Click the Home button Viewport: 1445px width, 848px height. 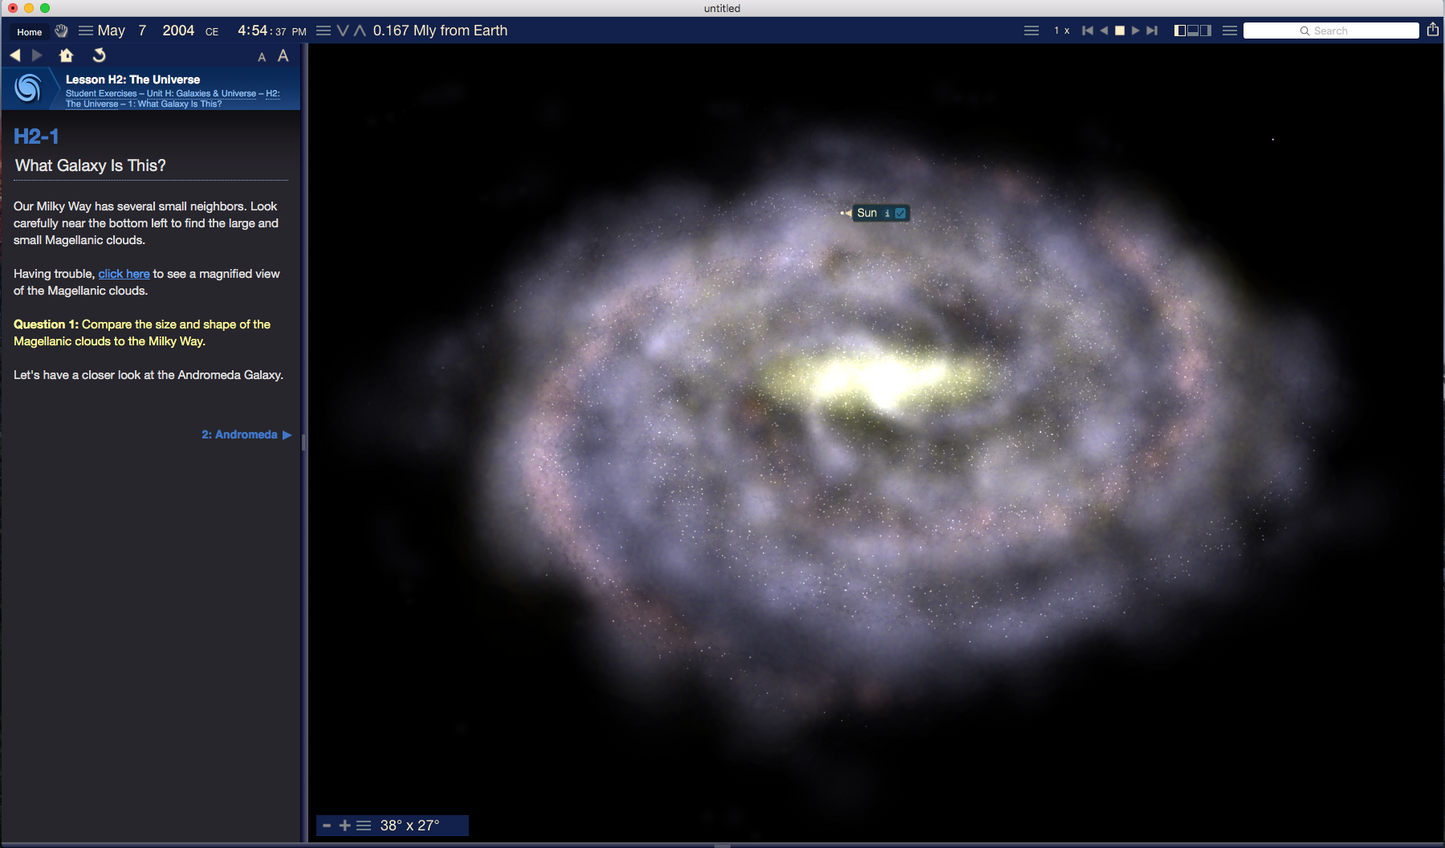click(29, 31)
